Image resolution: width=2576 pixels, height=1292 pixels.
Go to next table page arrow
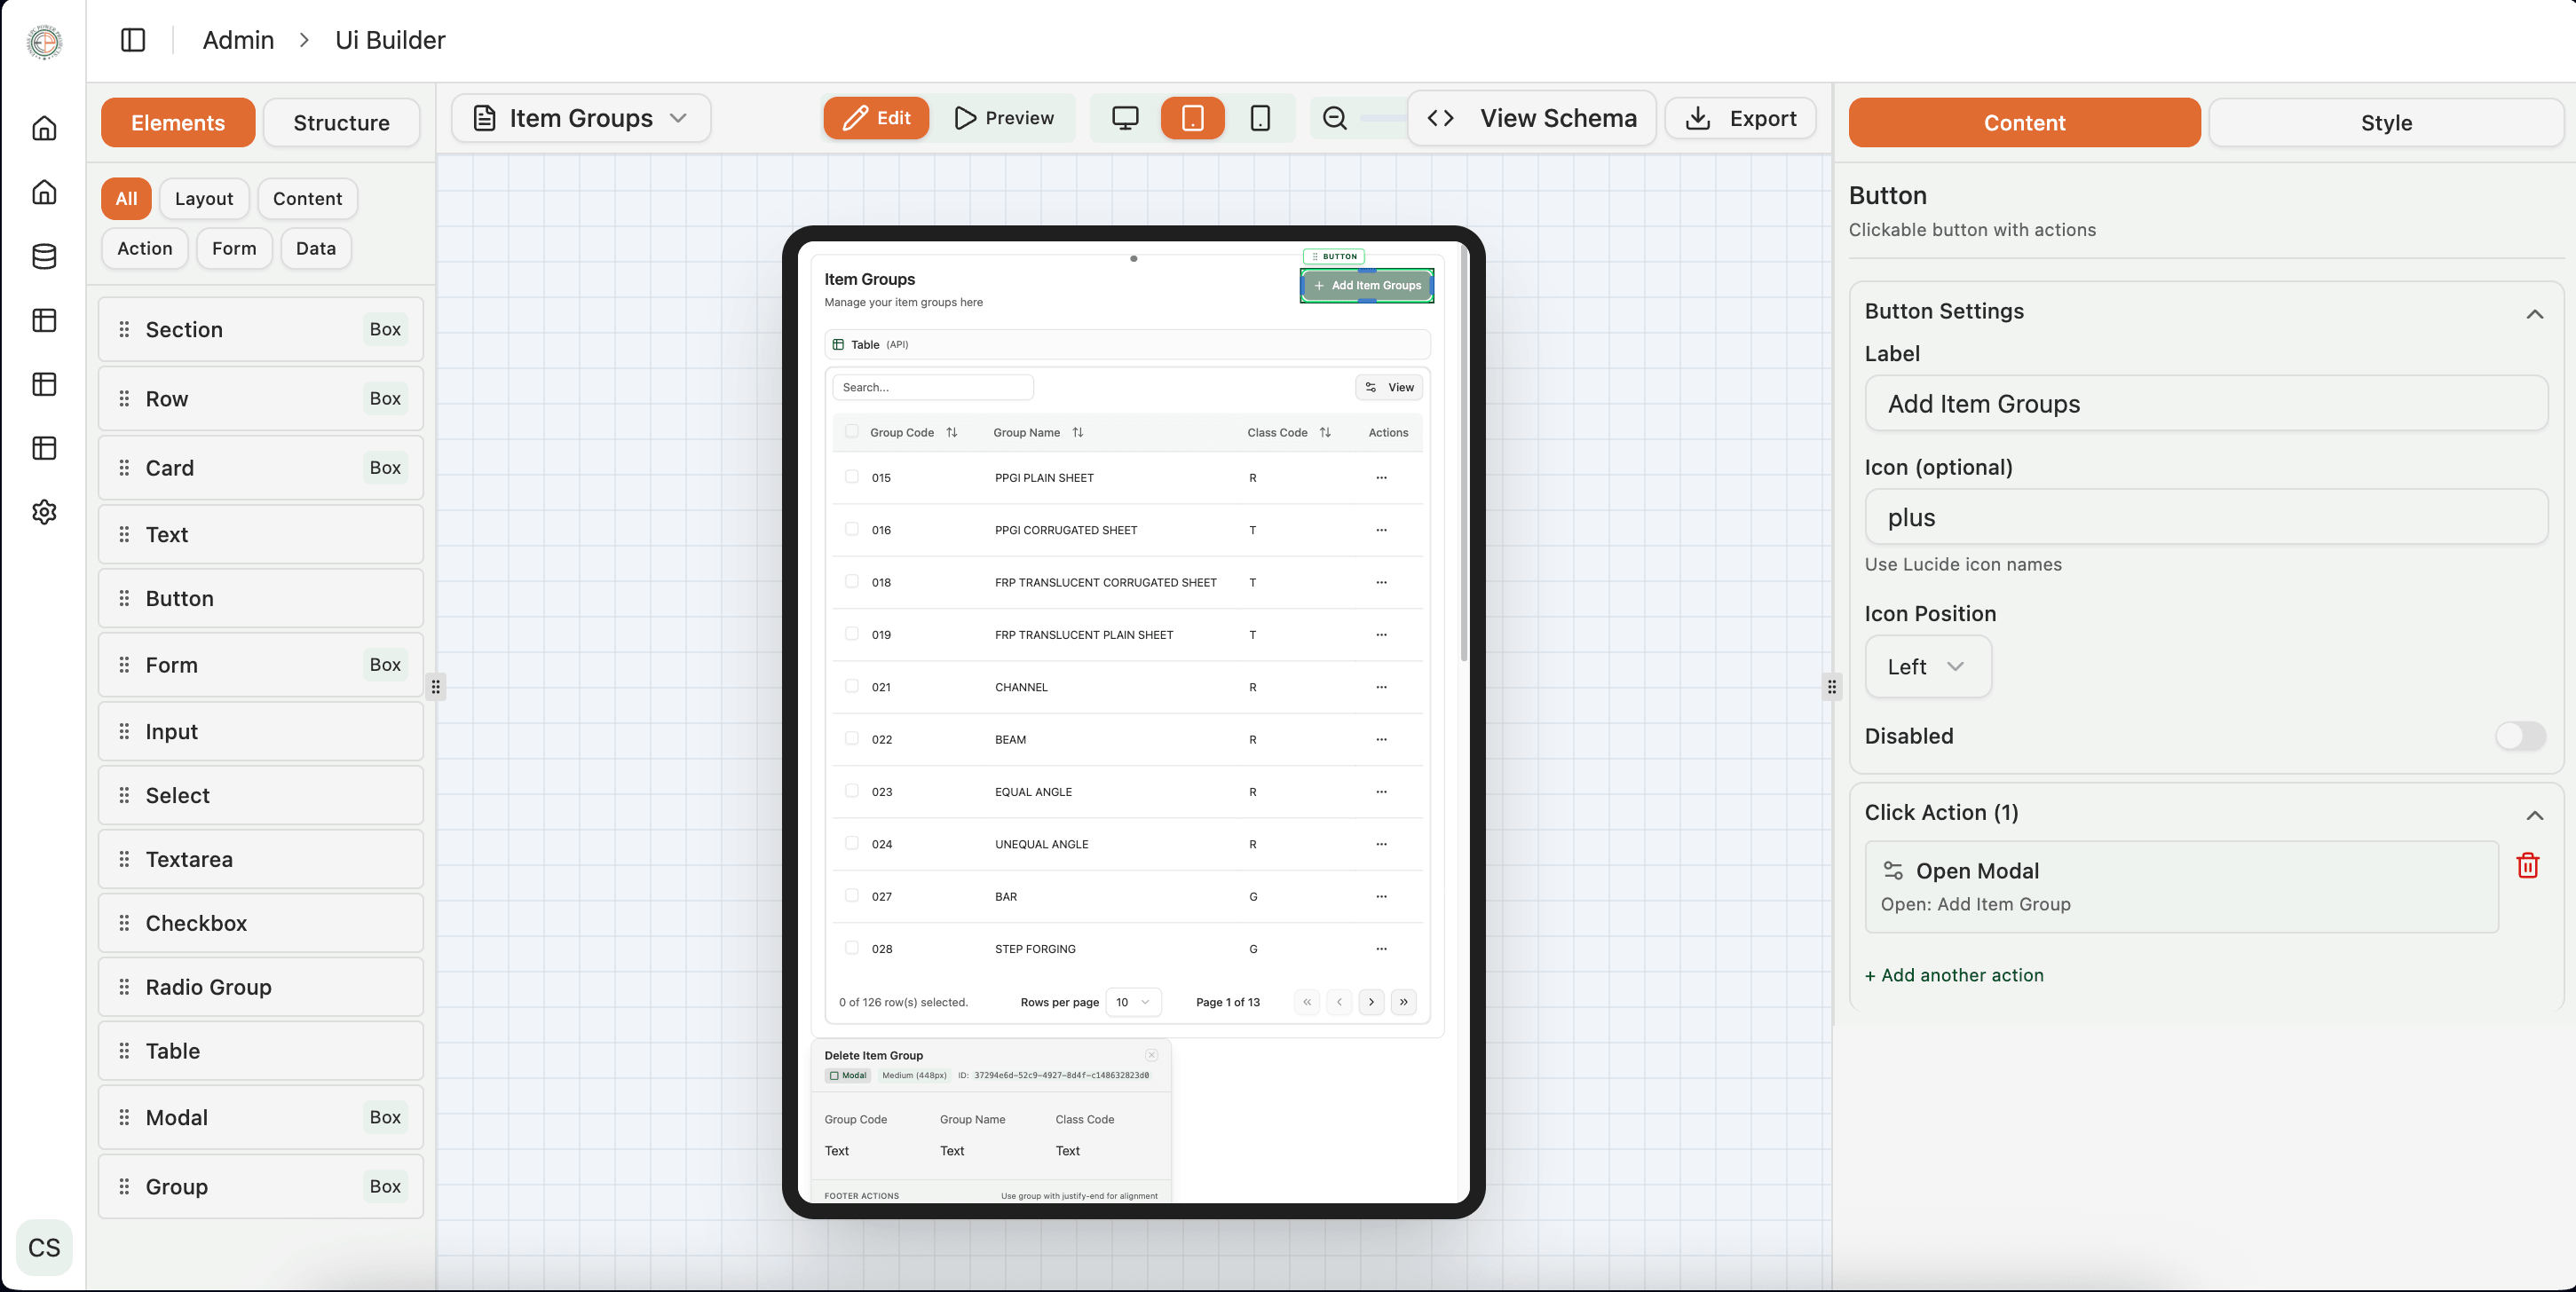(x=1371, y=1002)
